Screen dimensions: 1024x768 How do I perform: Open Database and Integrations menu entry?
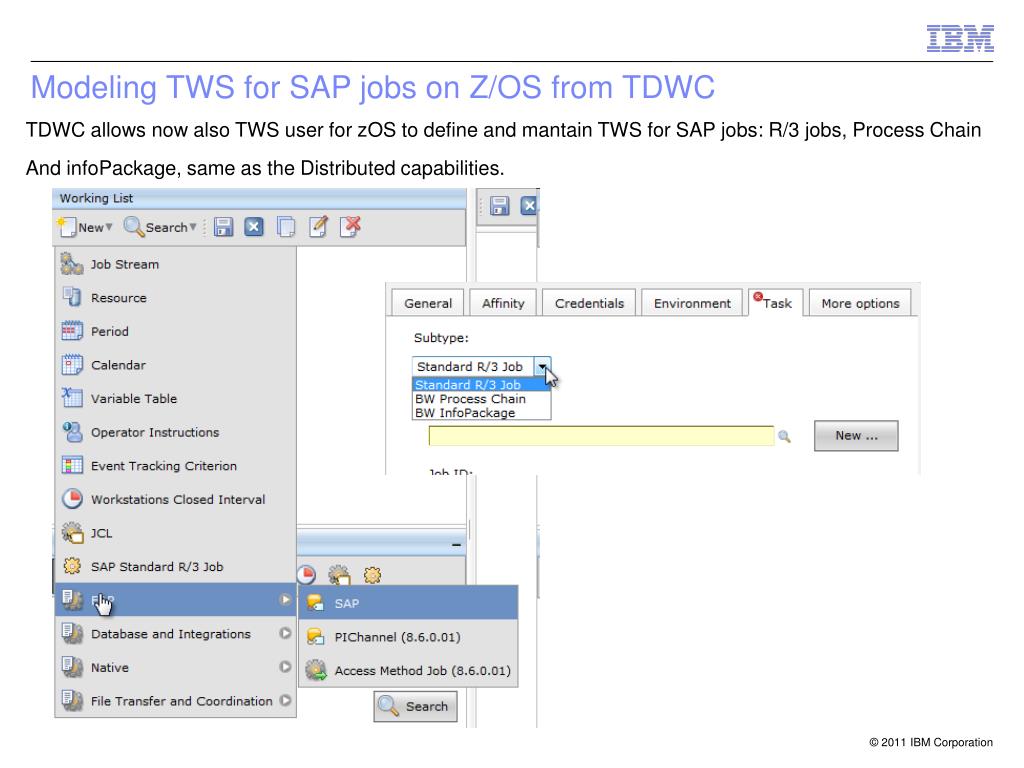point(175,634)
